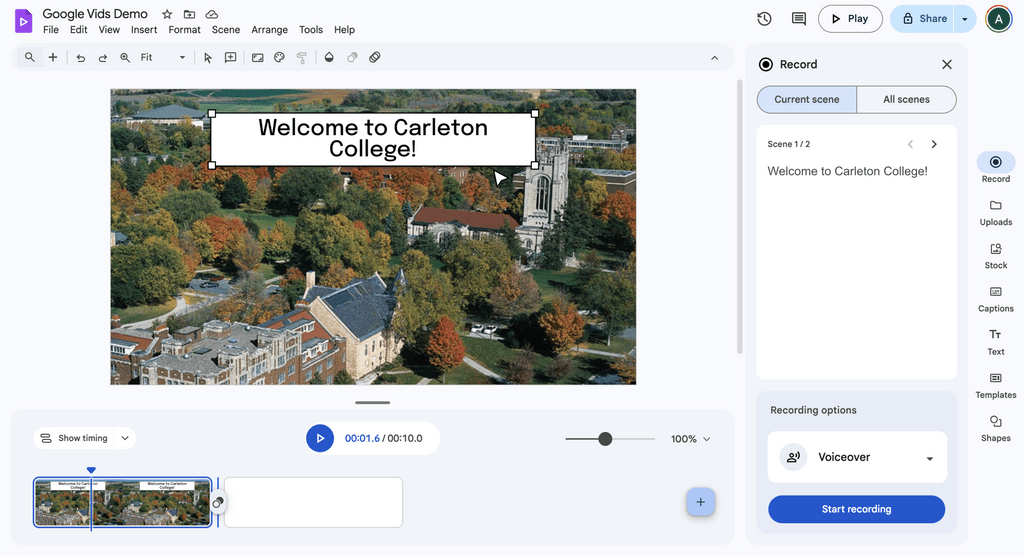Check cloud save status icon
The image size is (1024, 556).
[212, 14]
